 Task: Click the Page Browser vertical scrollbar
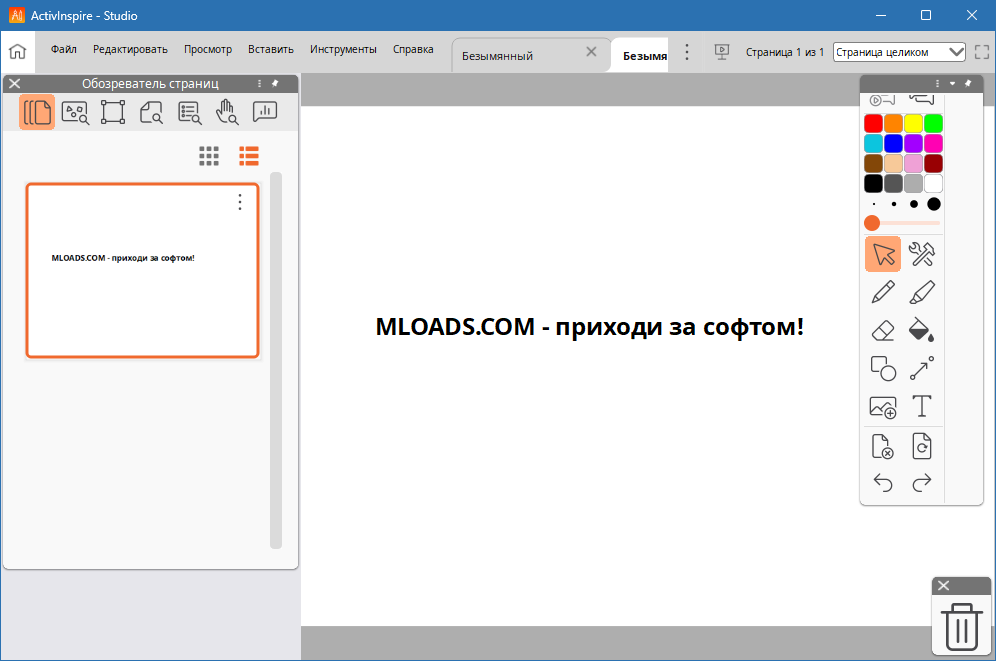(x=276, y=359)
